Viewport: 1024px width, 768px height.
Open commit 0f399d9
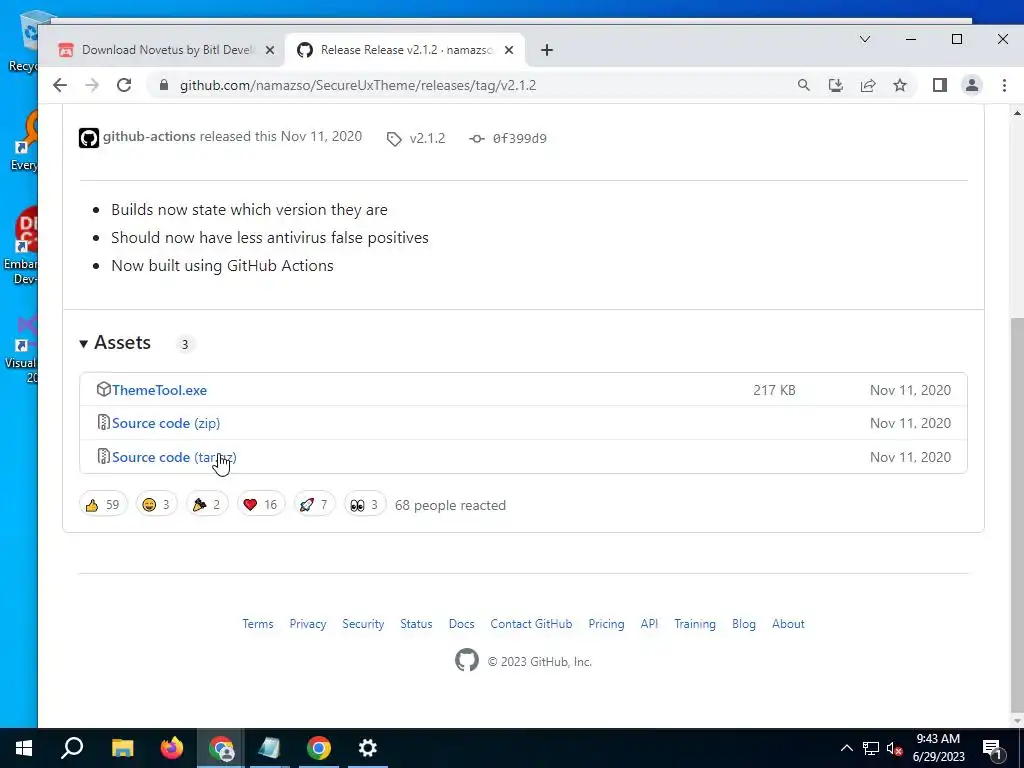[x=519, y=138]
